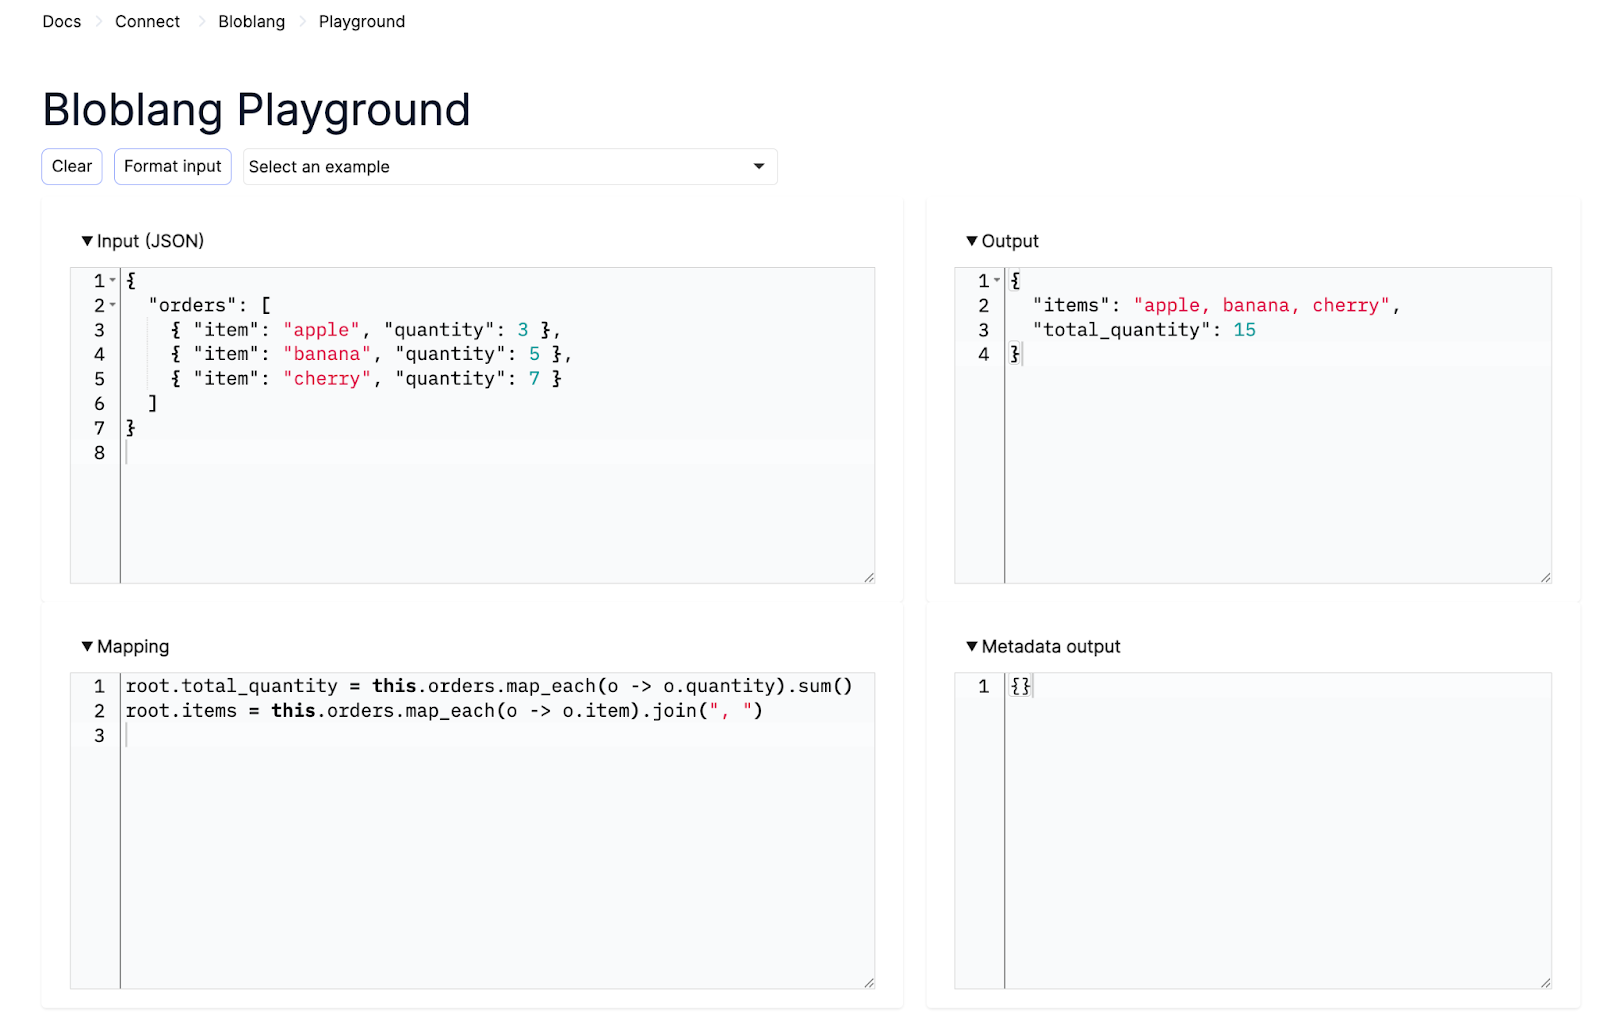Click inside the Mapping code editor
Image resolution: width=1600 pixels, height=1020 pixels.
(450, 800)
